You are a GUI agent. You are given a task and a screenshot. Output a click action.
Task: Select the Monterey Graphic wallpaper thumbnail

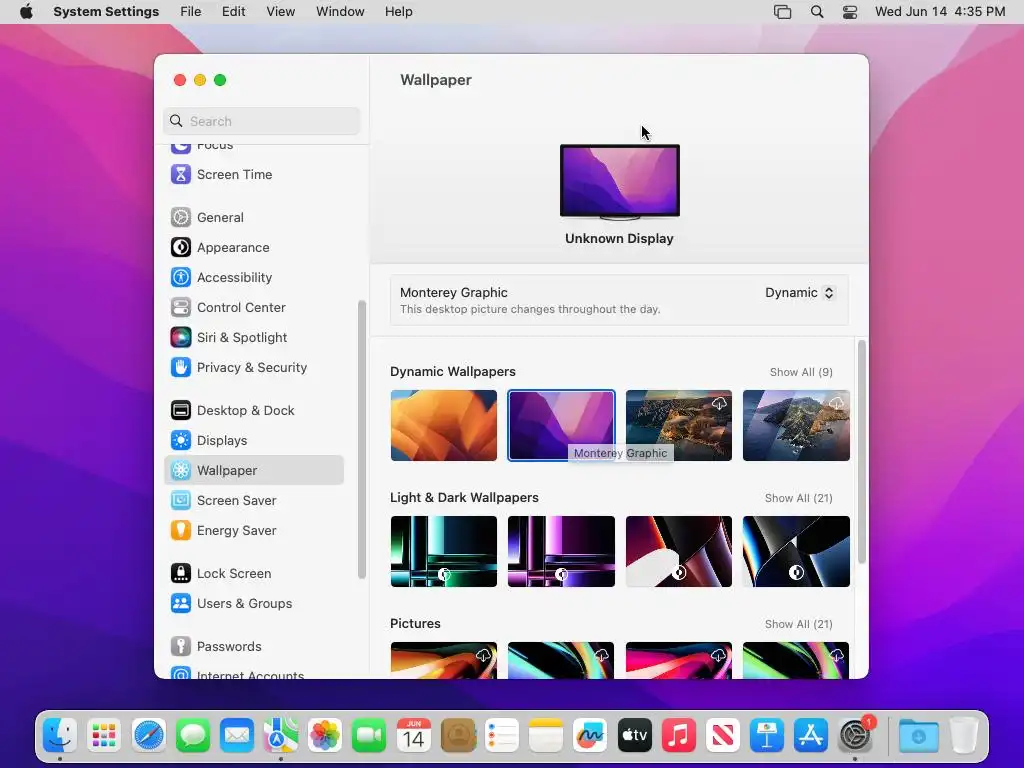(561, 425)
